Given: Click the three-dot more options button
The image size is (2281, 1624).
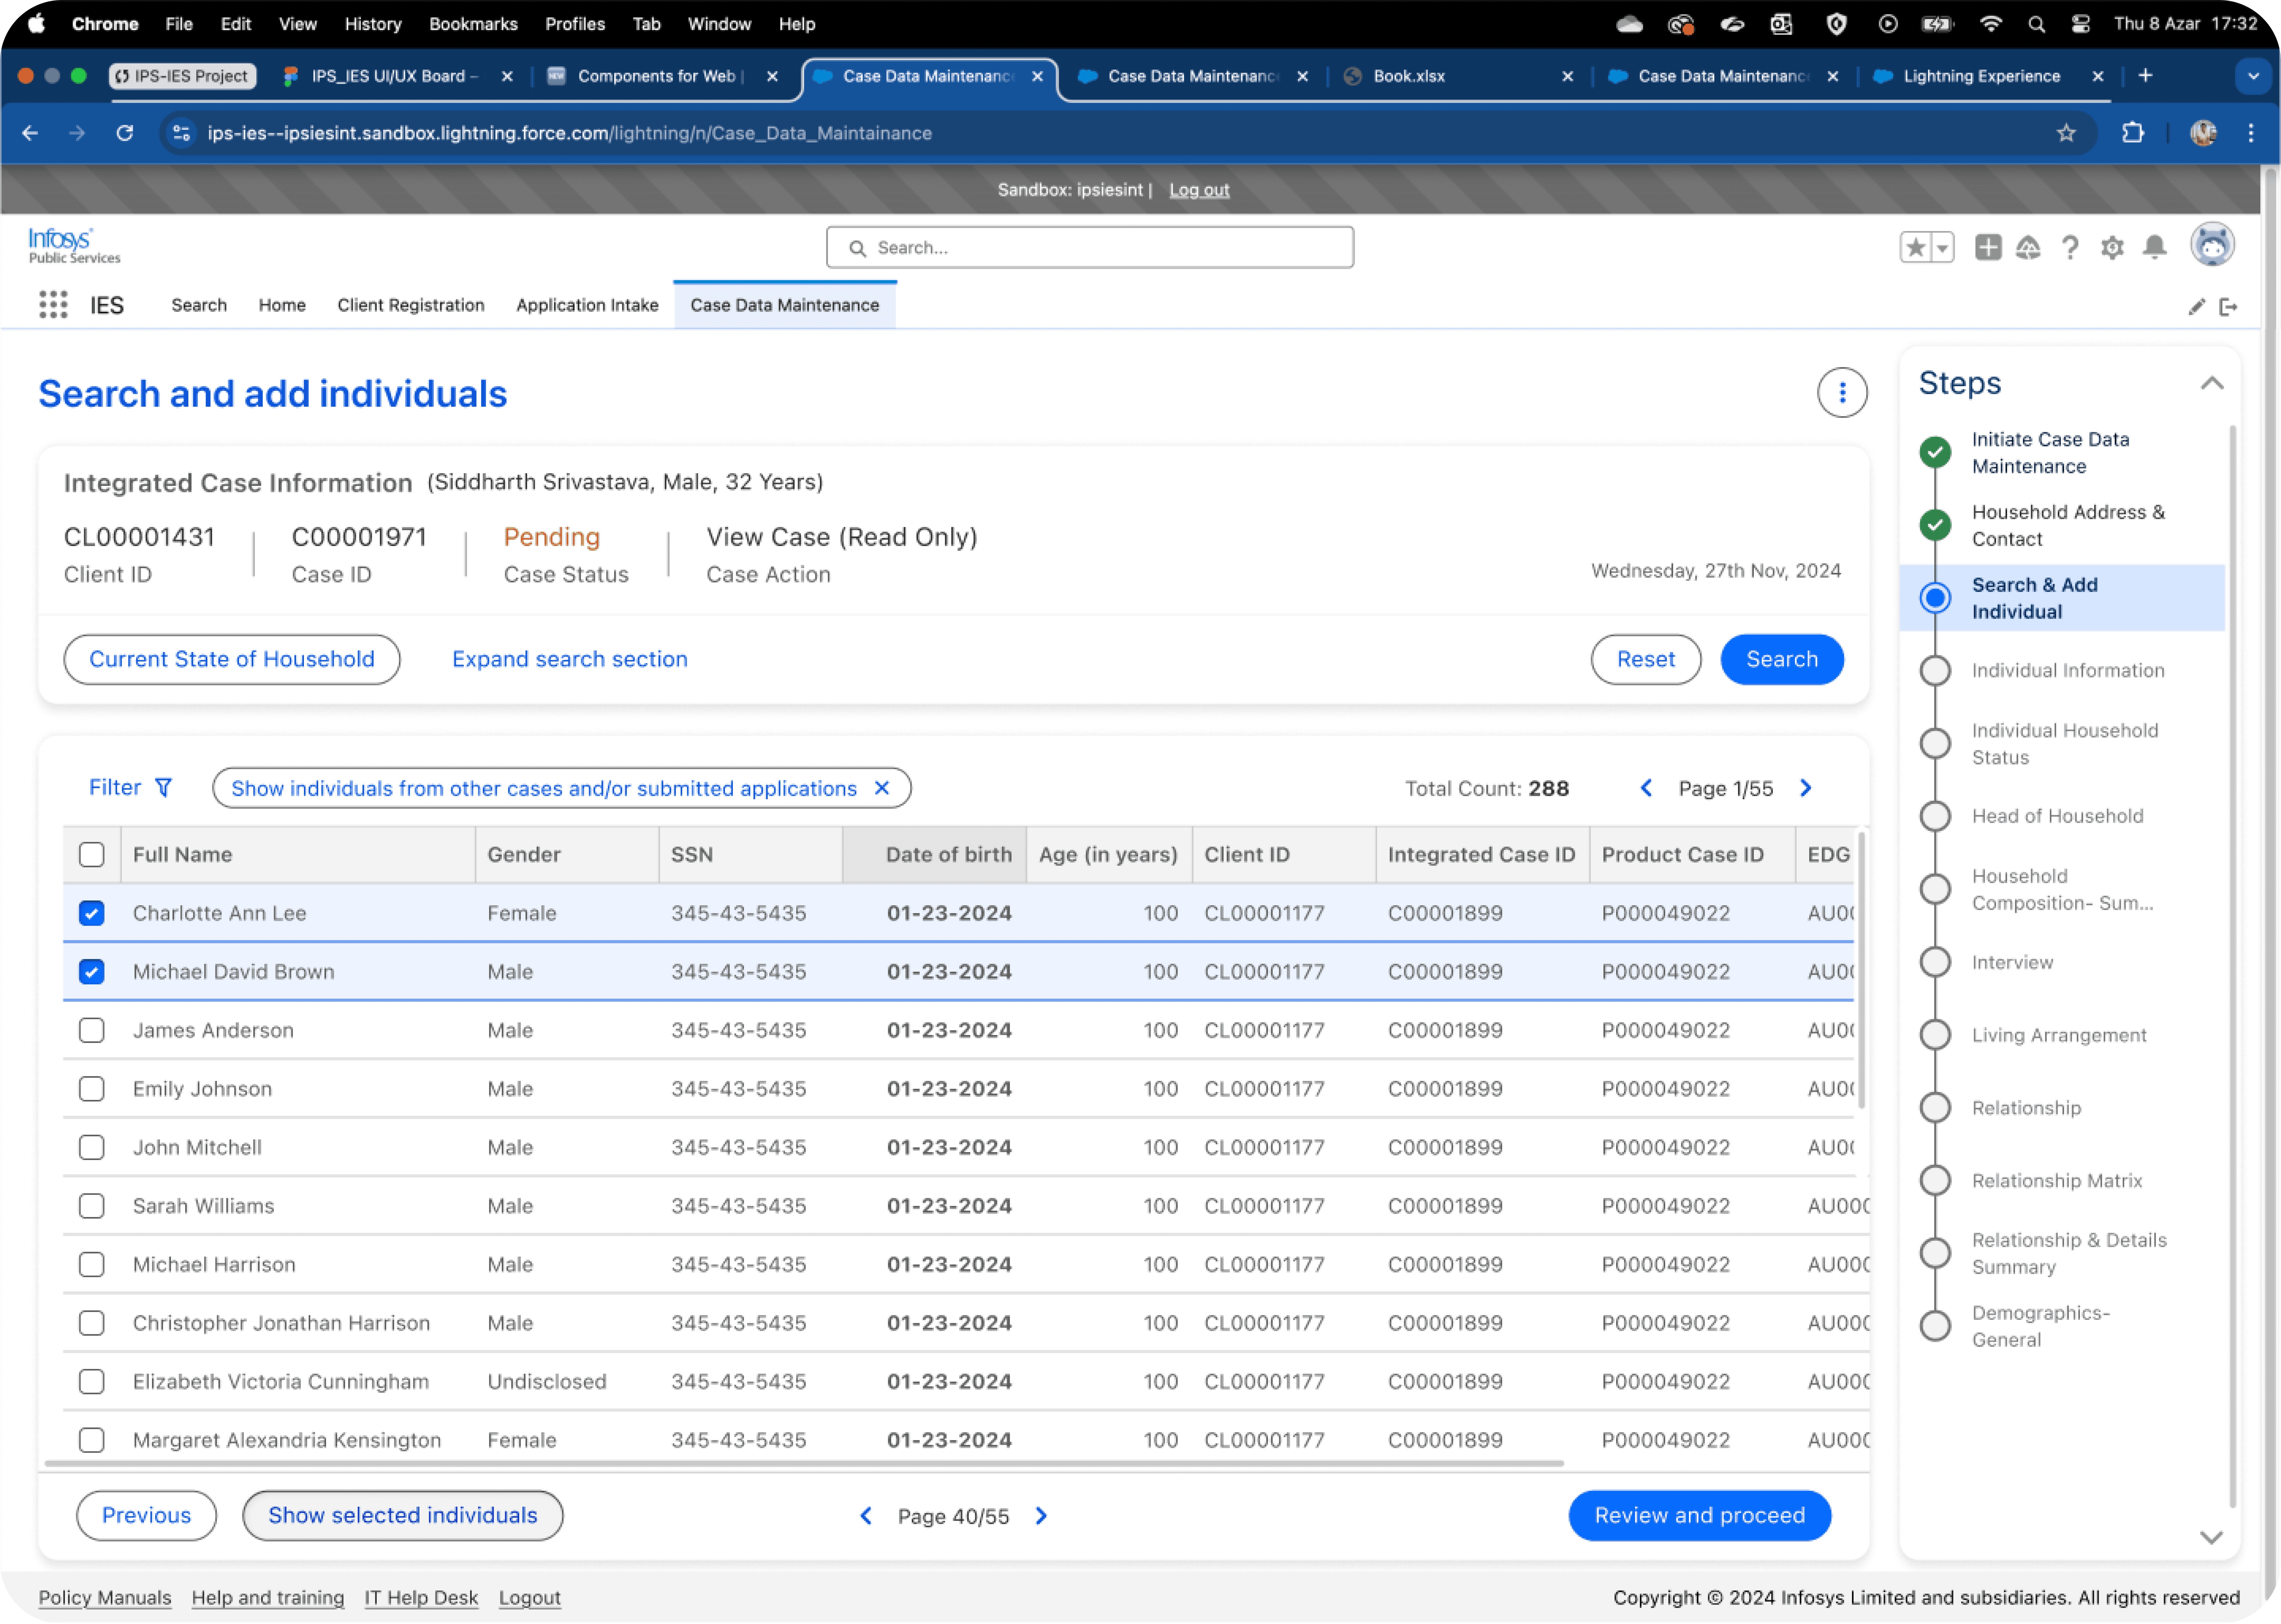Looking at the screenshot, I should click(1842, 393).
